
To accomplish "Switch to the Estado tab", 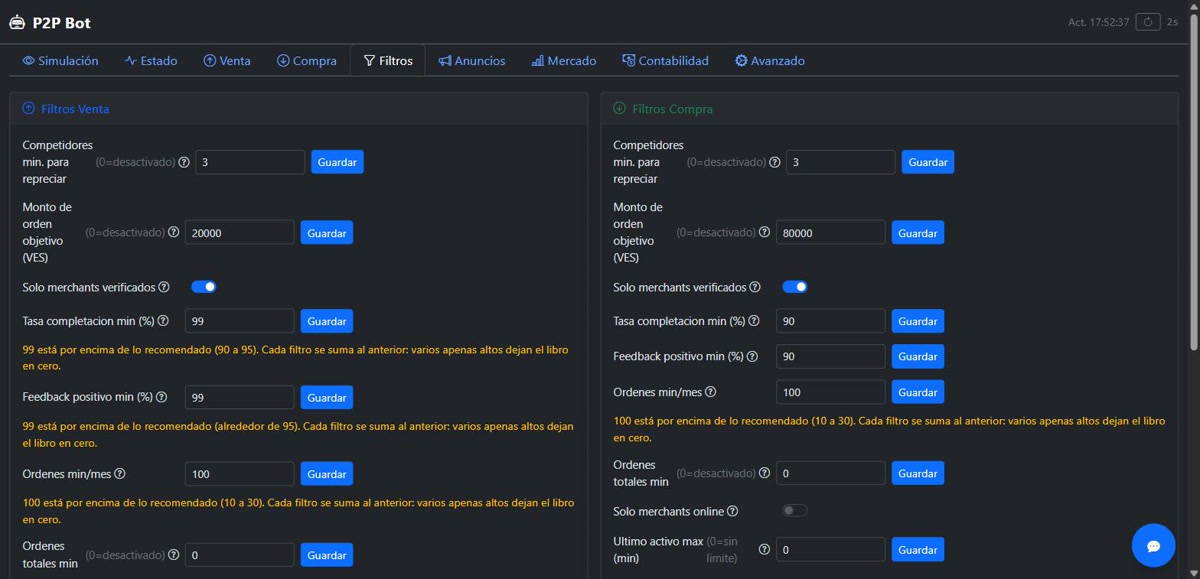I will click(x=151, y=61).
